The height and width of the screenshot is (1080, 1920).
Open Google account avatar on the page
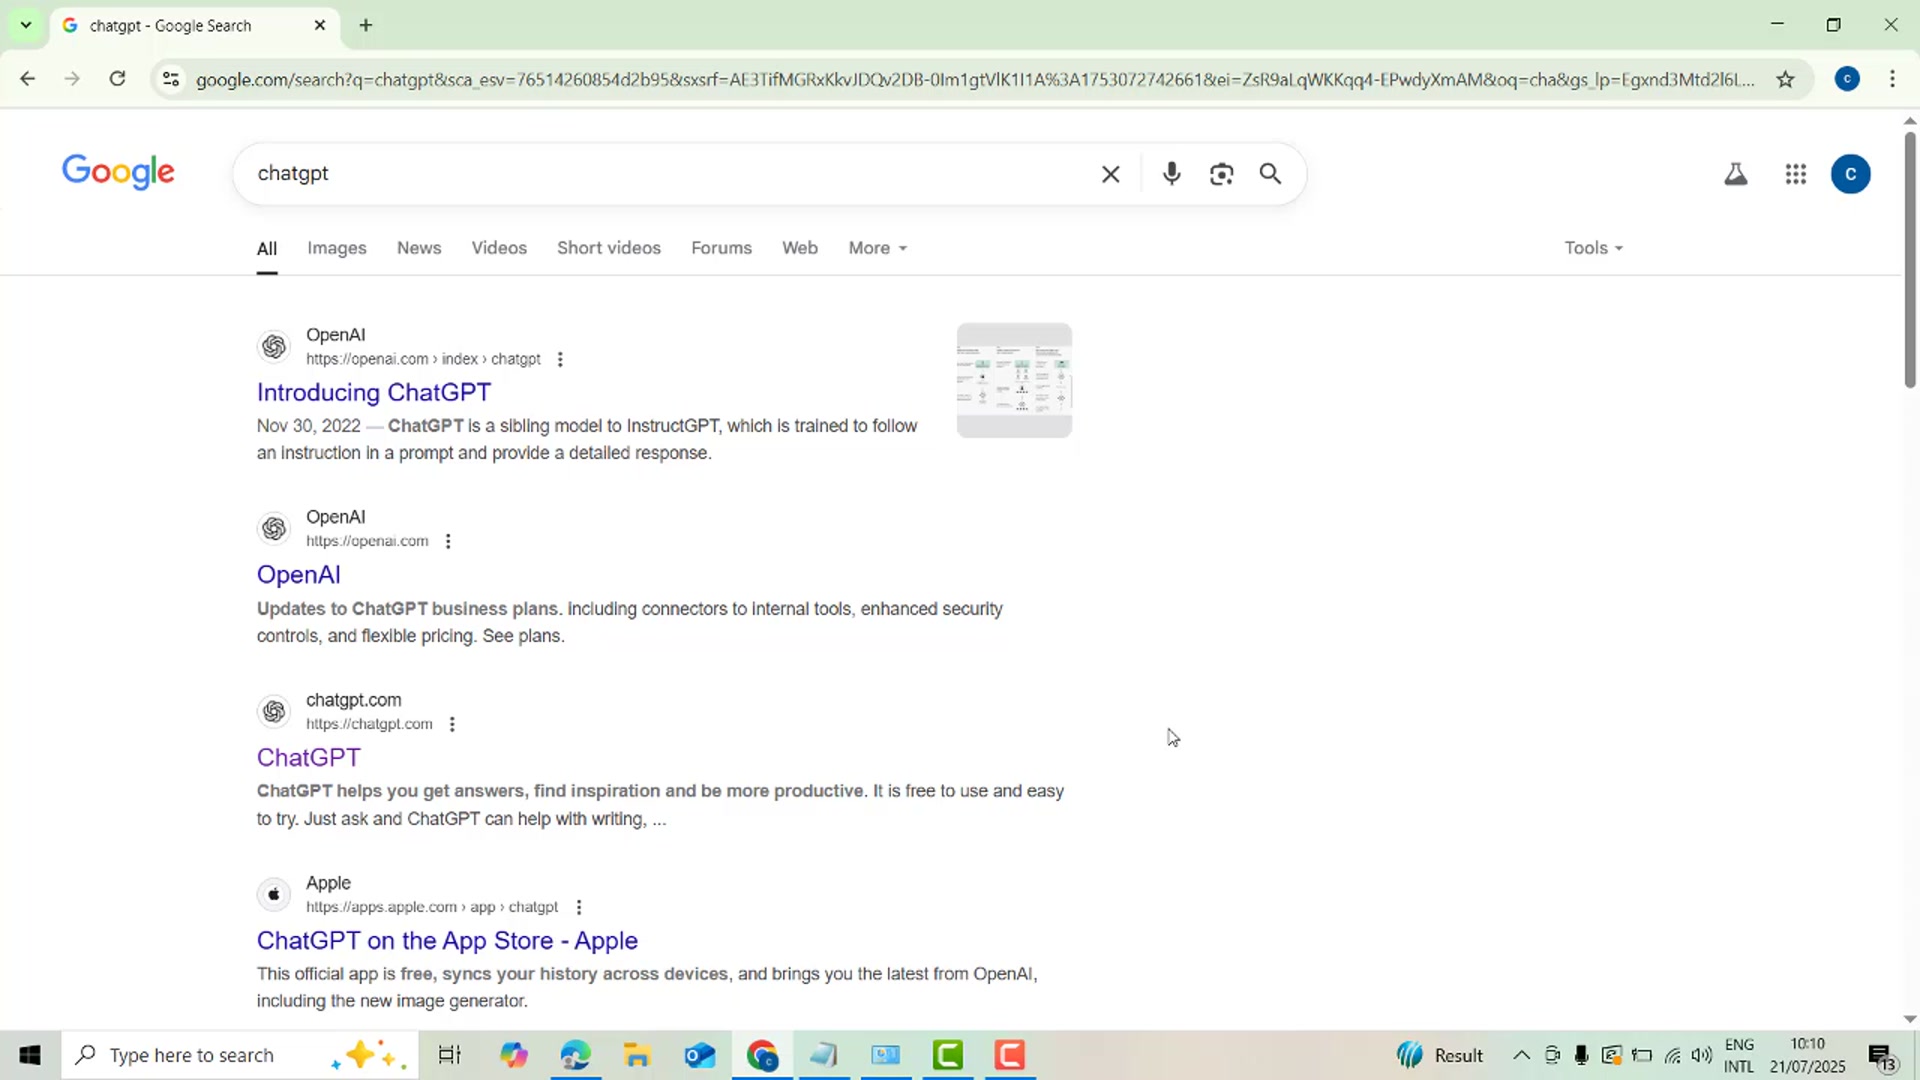click(1851, 174)
